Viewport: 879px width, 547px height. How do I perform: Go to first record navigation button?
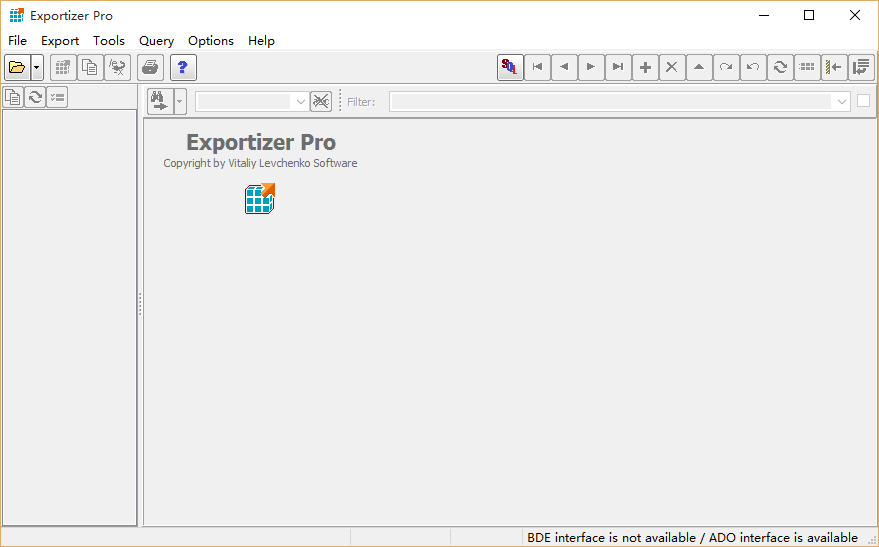(537, 67)
